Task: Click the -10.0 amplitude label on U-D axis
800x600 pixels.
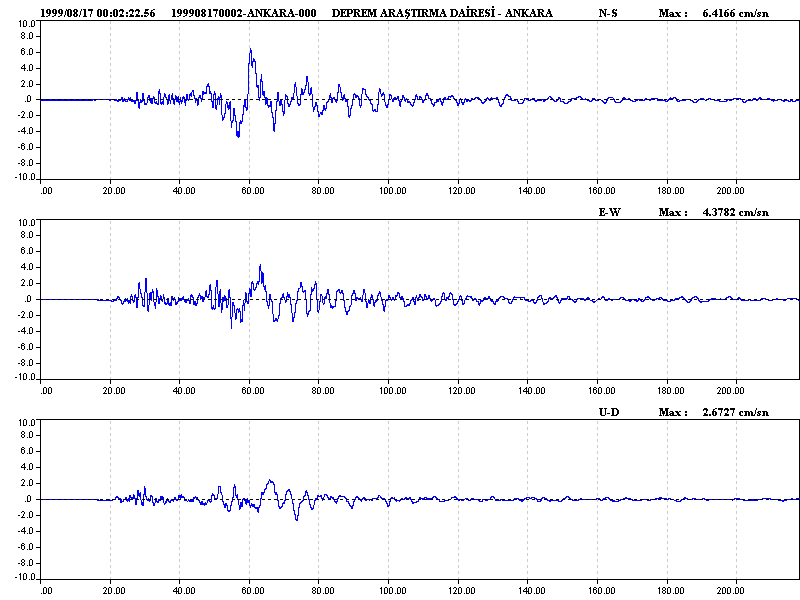Action: 25,578
